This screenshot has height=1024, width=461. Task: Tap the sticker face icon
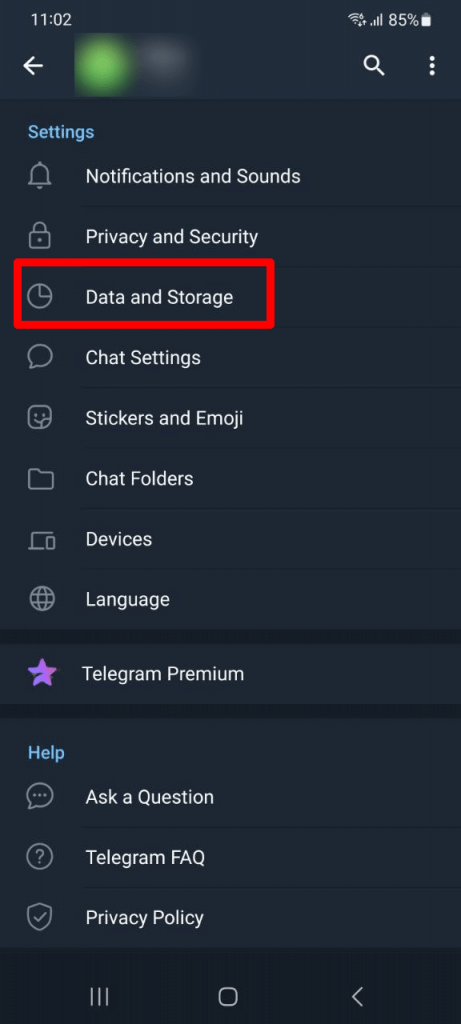[40, 417]
